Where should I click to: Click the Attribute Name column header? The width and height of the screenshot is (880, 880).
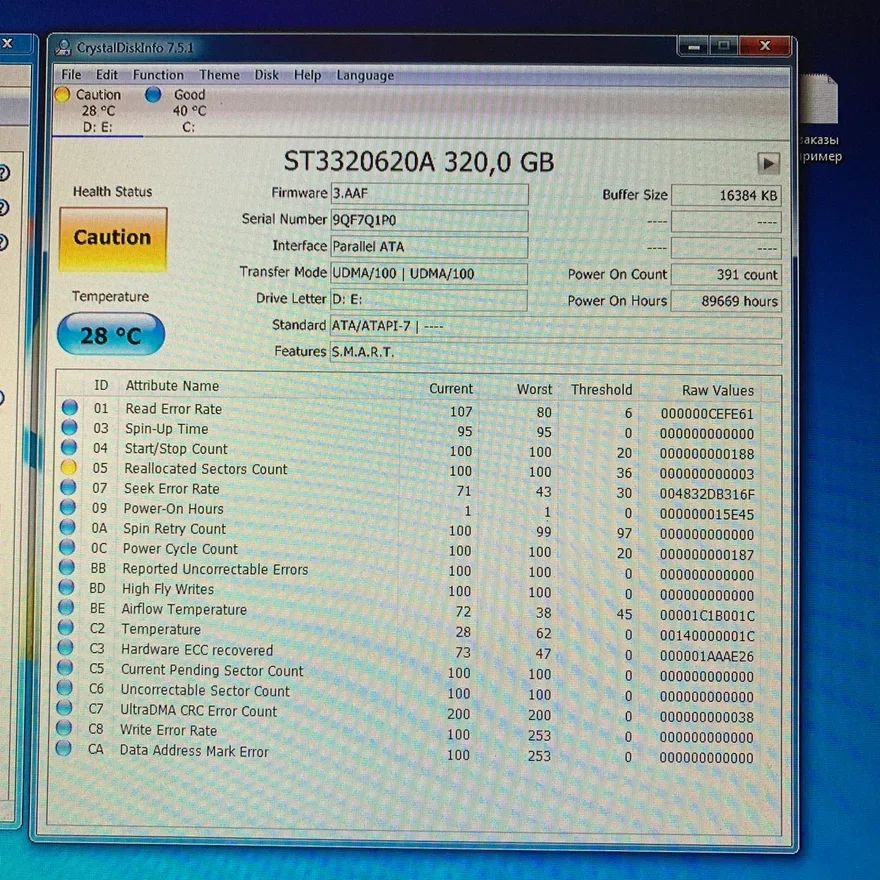172,386
